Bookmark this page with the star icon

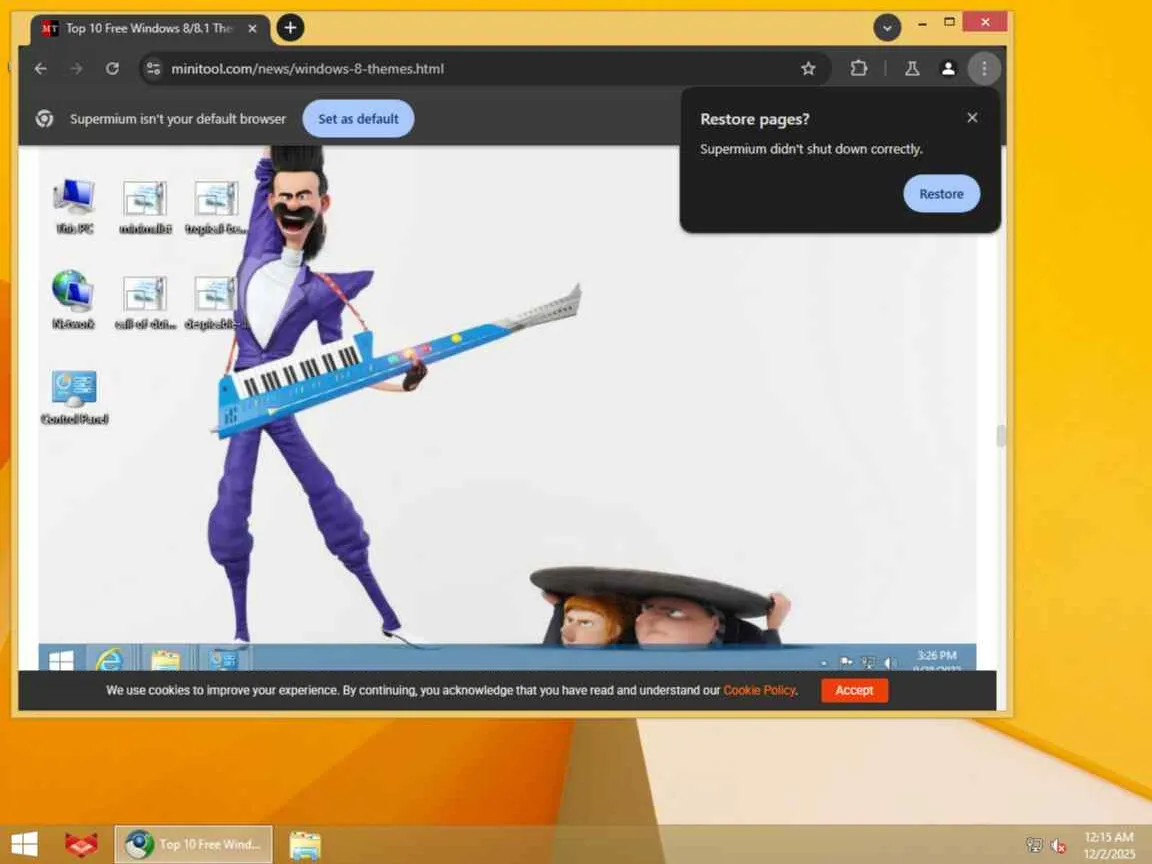[x=808, y=68]
